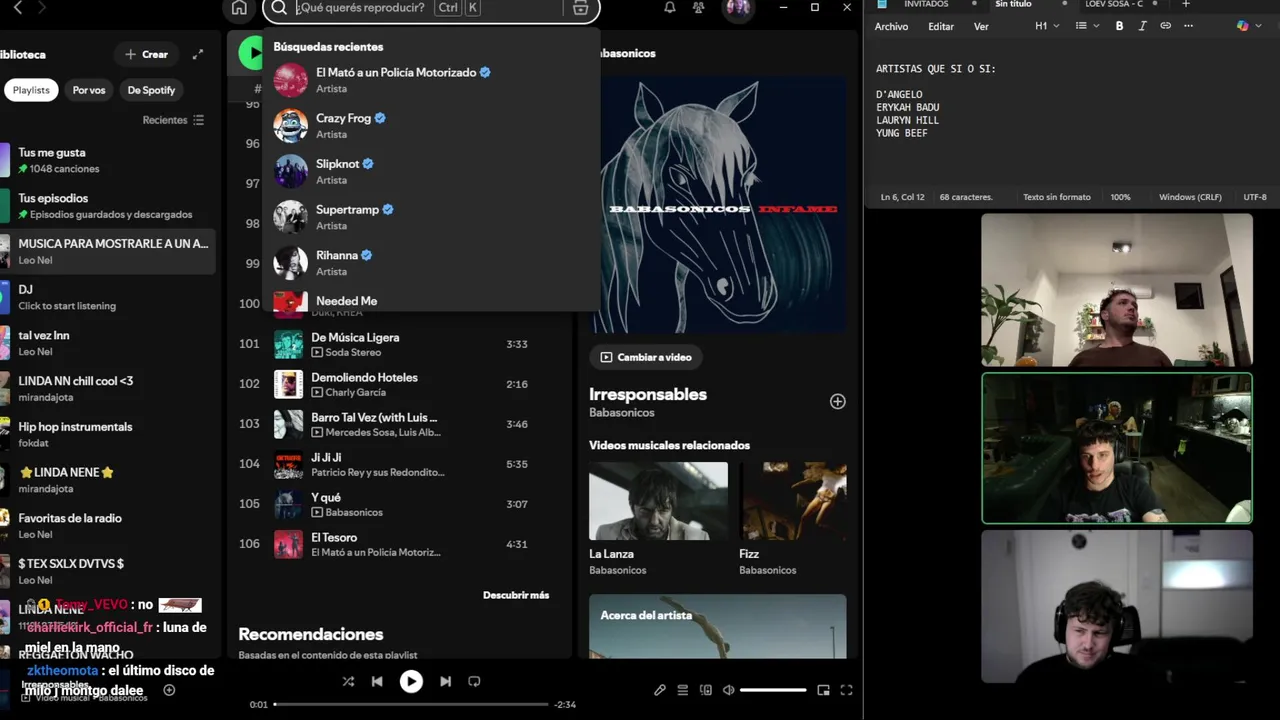Viewport: 1280px width, 720px height.
Task: Open the play queue icon
Action: click(x=683, y=690)
